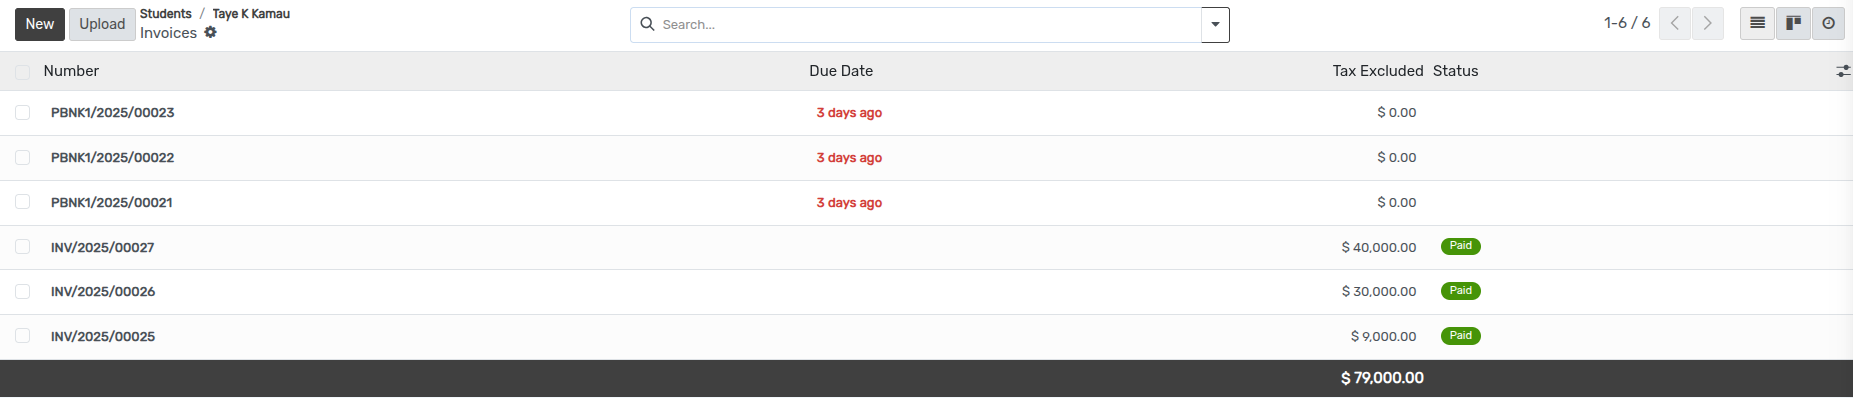1853x398 pixels.
Task: Click the Upload button
Action: coord(102,24)
